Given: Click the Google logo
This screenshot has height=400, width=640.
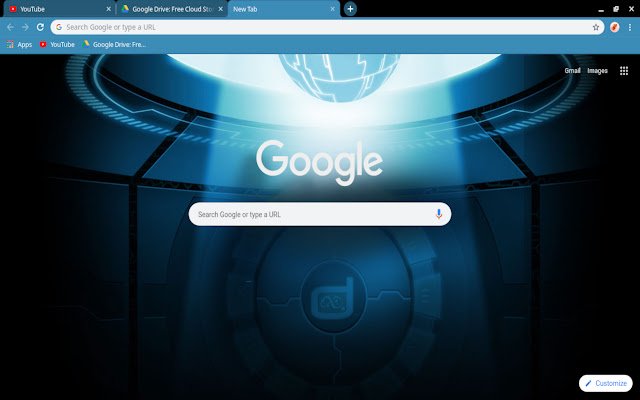Looking at the screenshot, I should [320, 162].
